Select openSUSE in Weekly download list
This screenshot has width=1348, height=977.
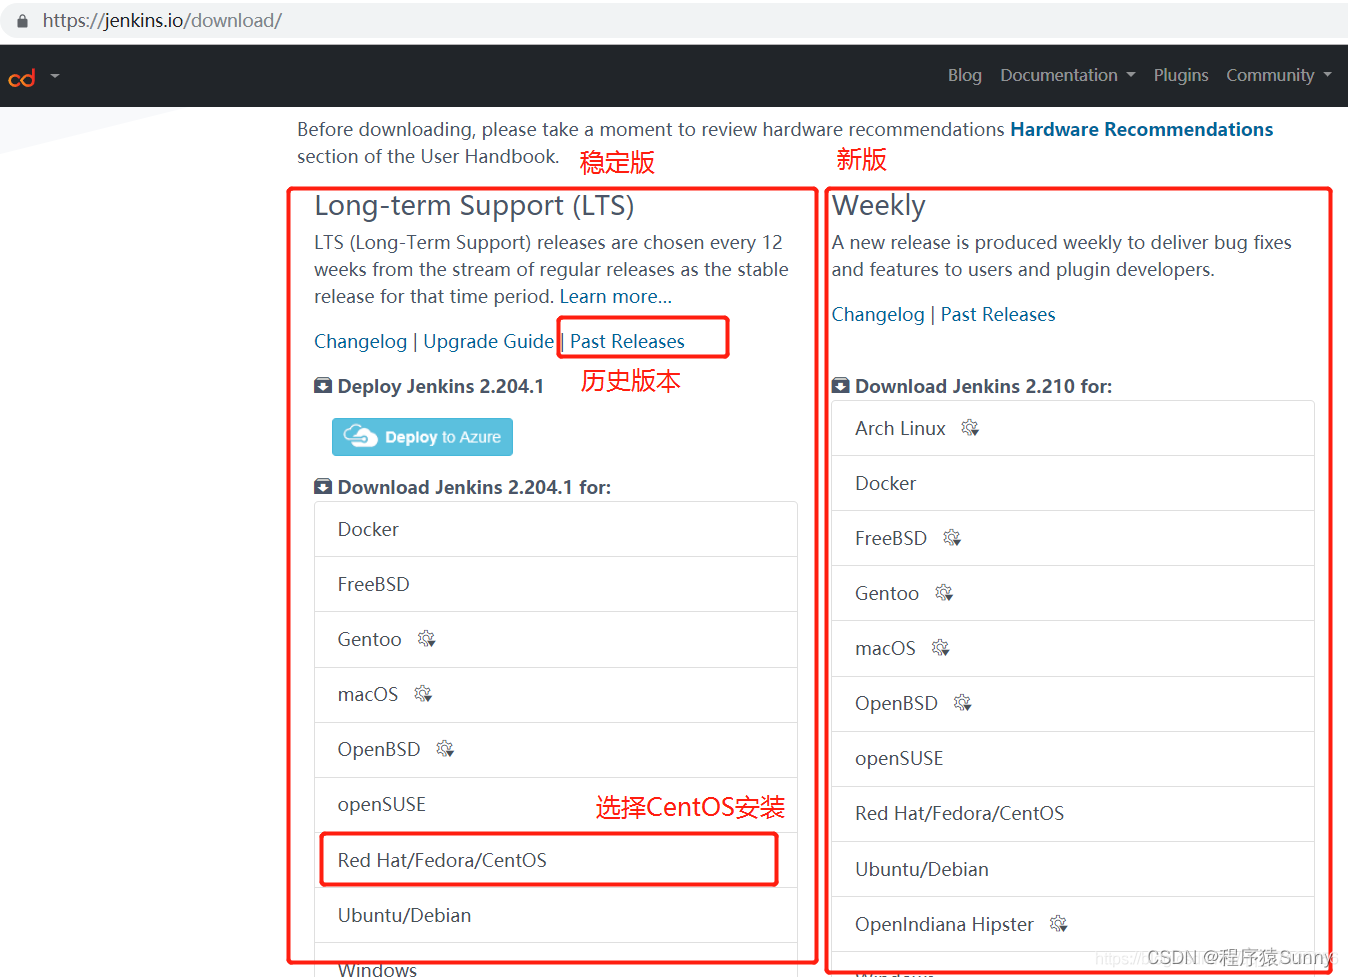click(1073, 758)
